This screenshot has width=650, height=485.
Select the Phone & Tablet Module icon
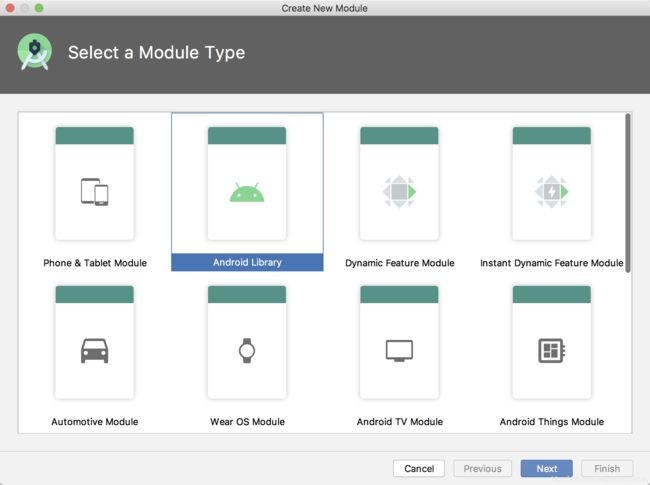tap(95, 192)
